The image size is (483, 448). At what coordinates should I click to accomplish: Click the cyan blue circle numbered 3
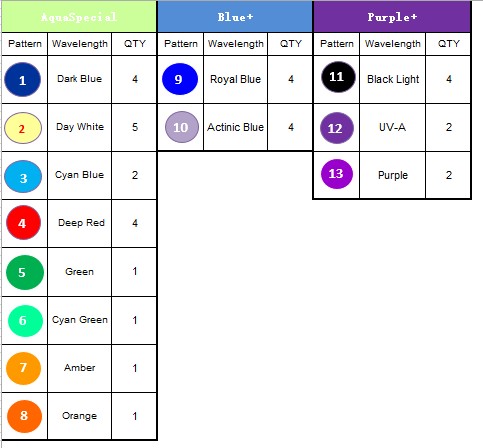click(x=23, y=177)
